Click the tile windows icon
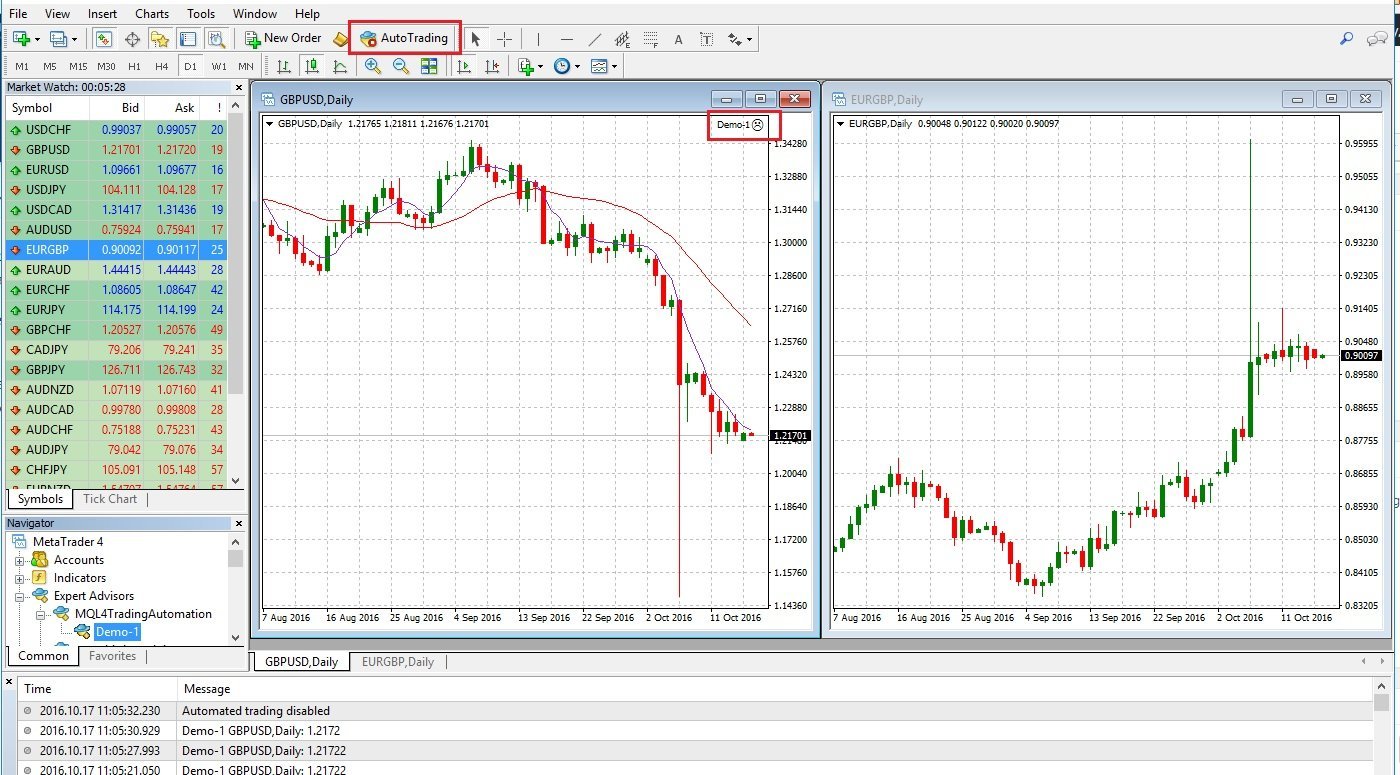1400x775 pixels. (429, 66)
